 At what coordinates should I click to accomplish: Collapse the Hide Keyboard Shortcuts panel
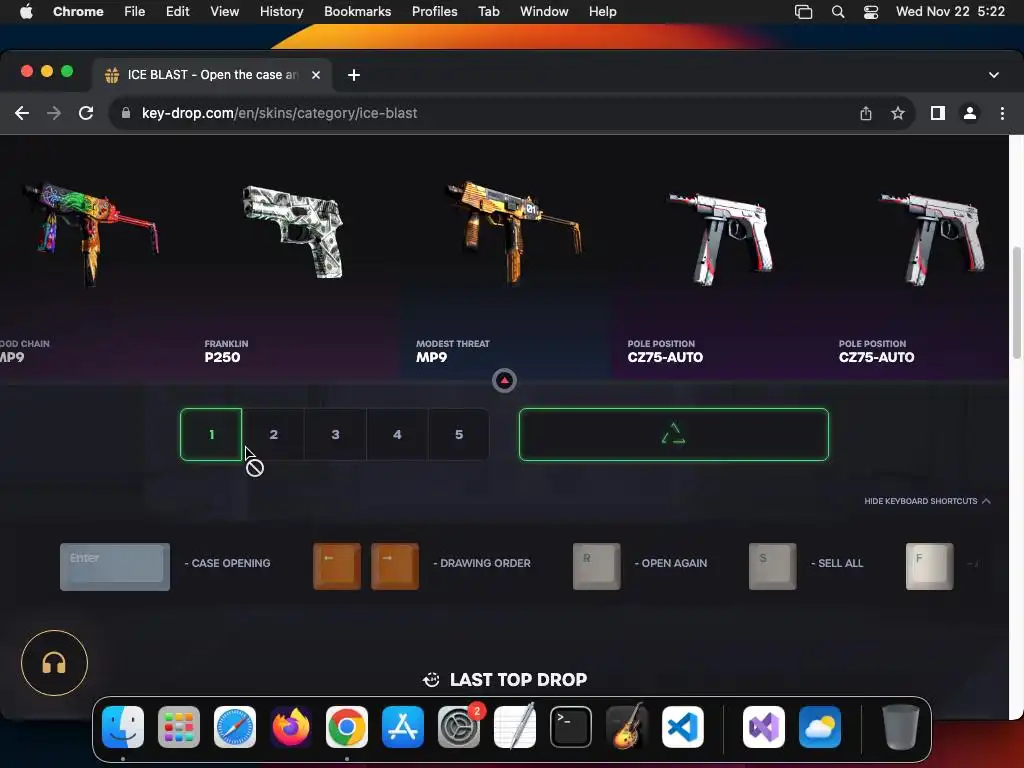927,501
